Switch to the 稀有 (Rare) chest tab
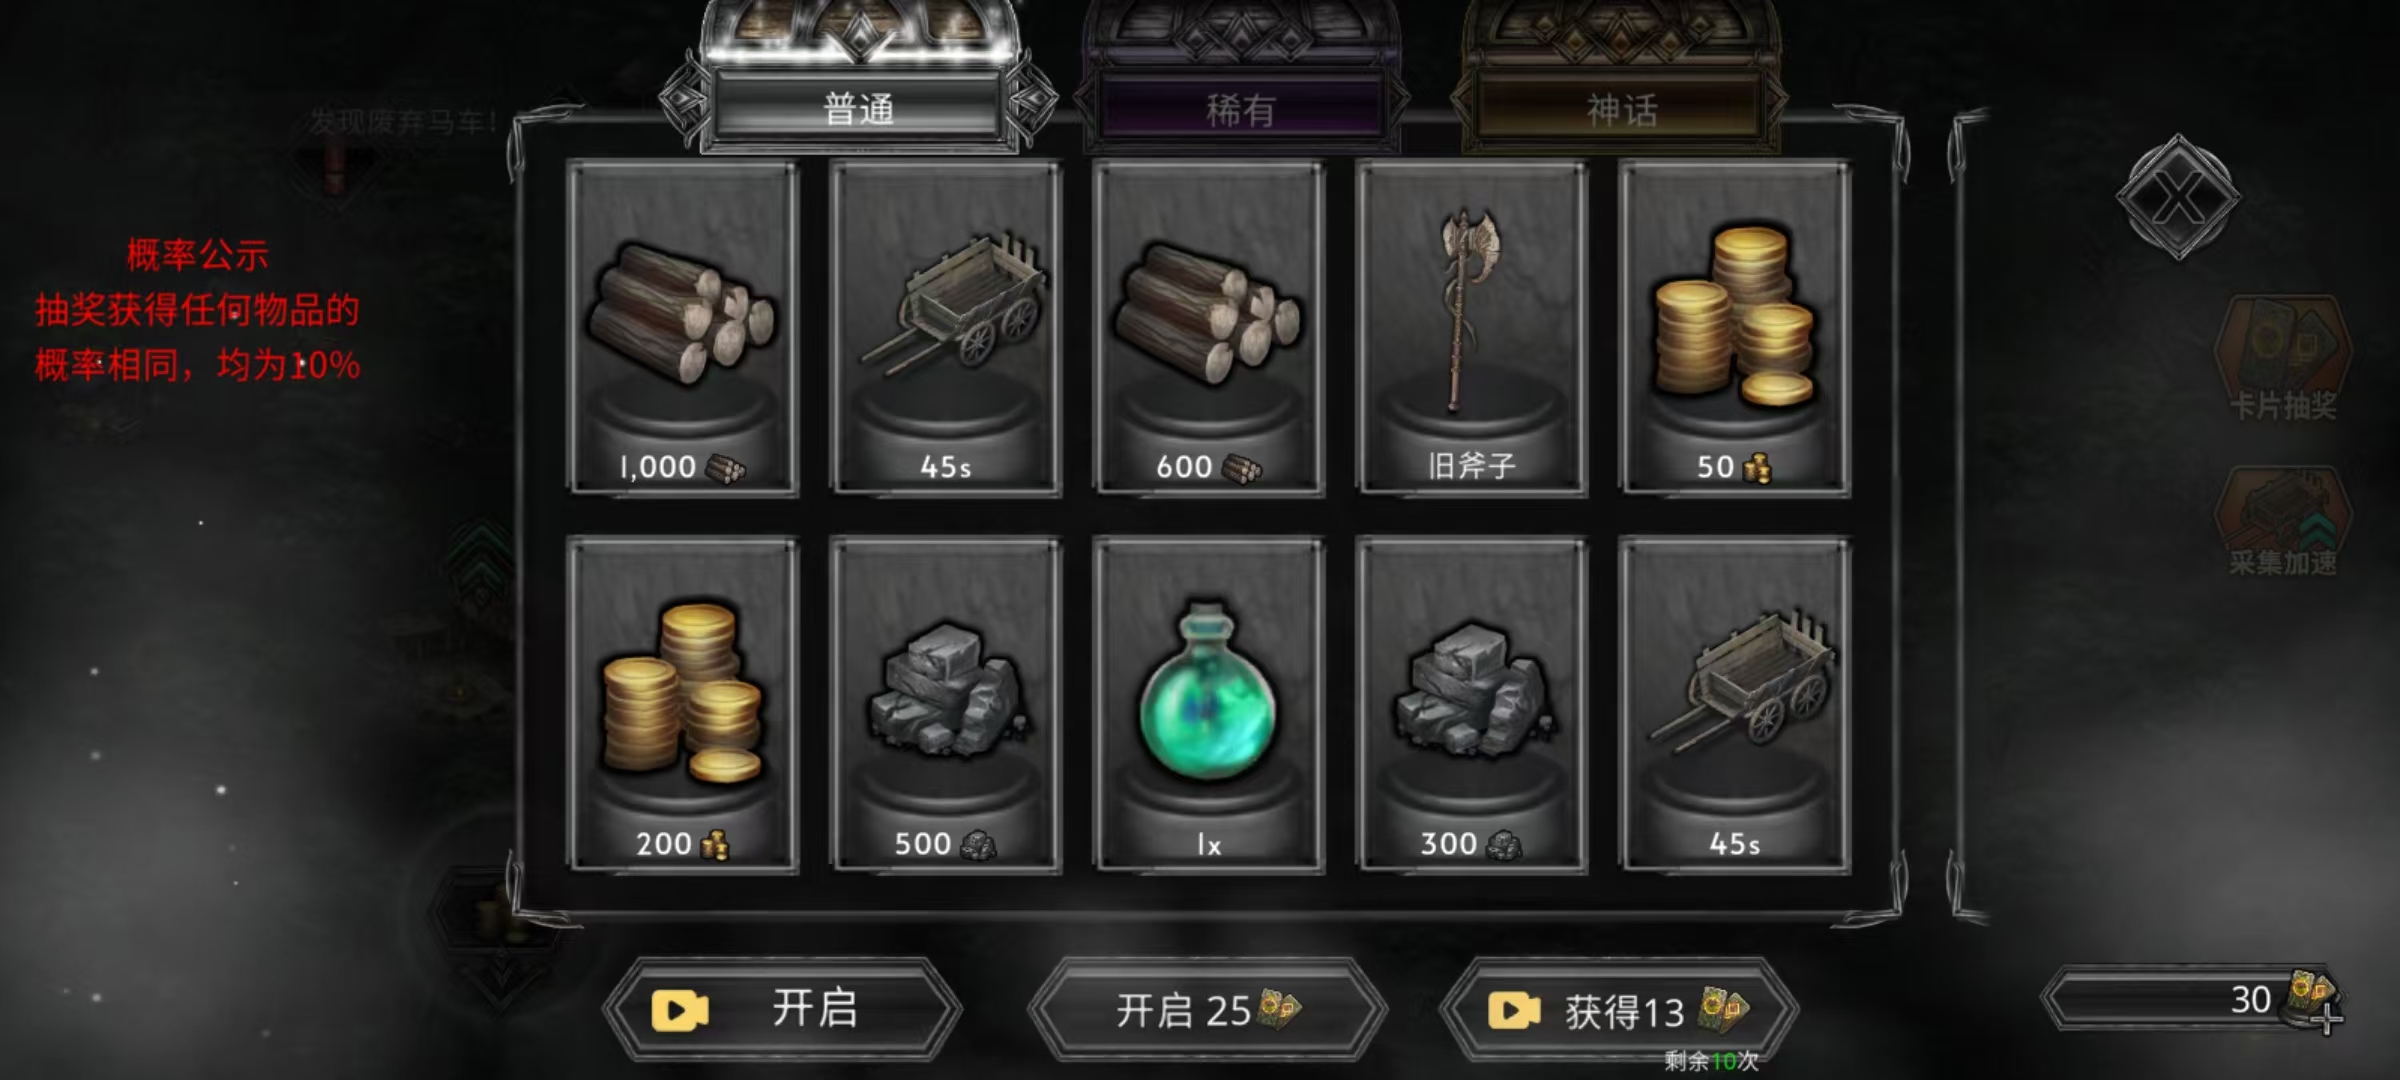2400x1080 pixels. (1240, 108)
